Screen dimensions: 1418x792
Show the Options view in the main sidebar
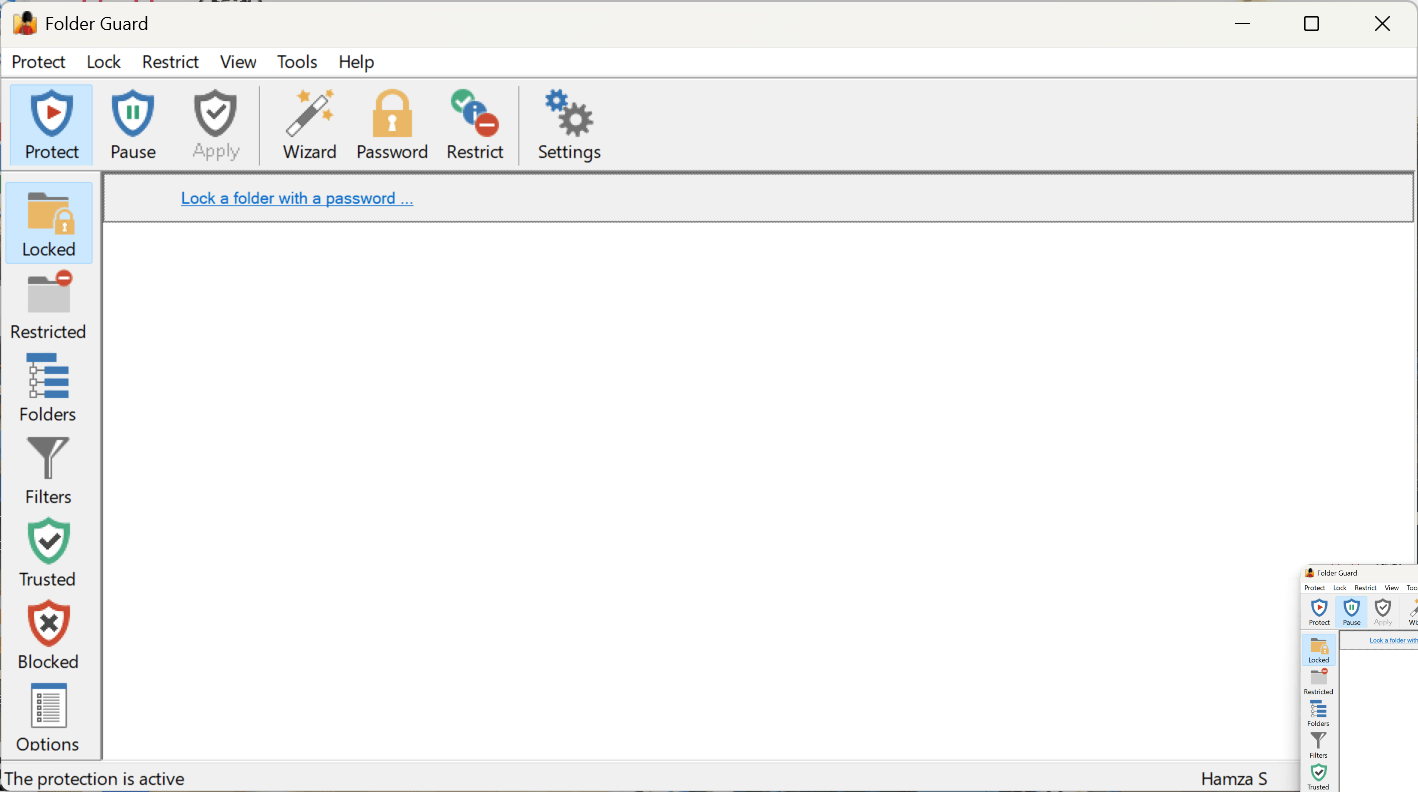[48, 718]
